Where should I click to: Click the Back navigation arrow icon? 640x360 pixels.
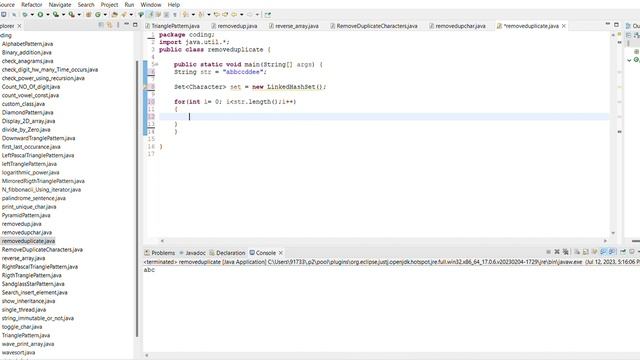pos(234,14)
